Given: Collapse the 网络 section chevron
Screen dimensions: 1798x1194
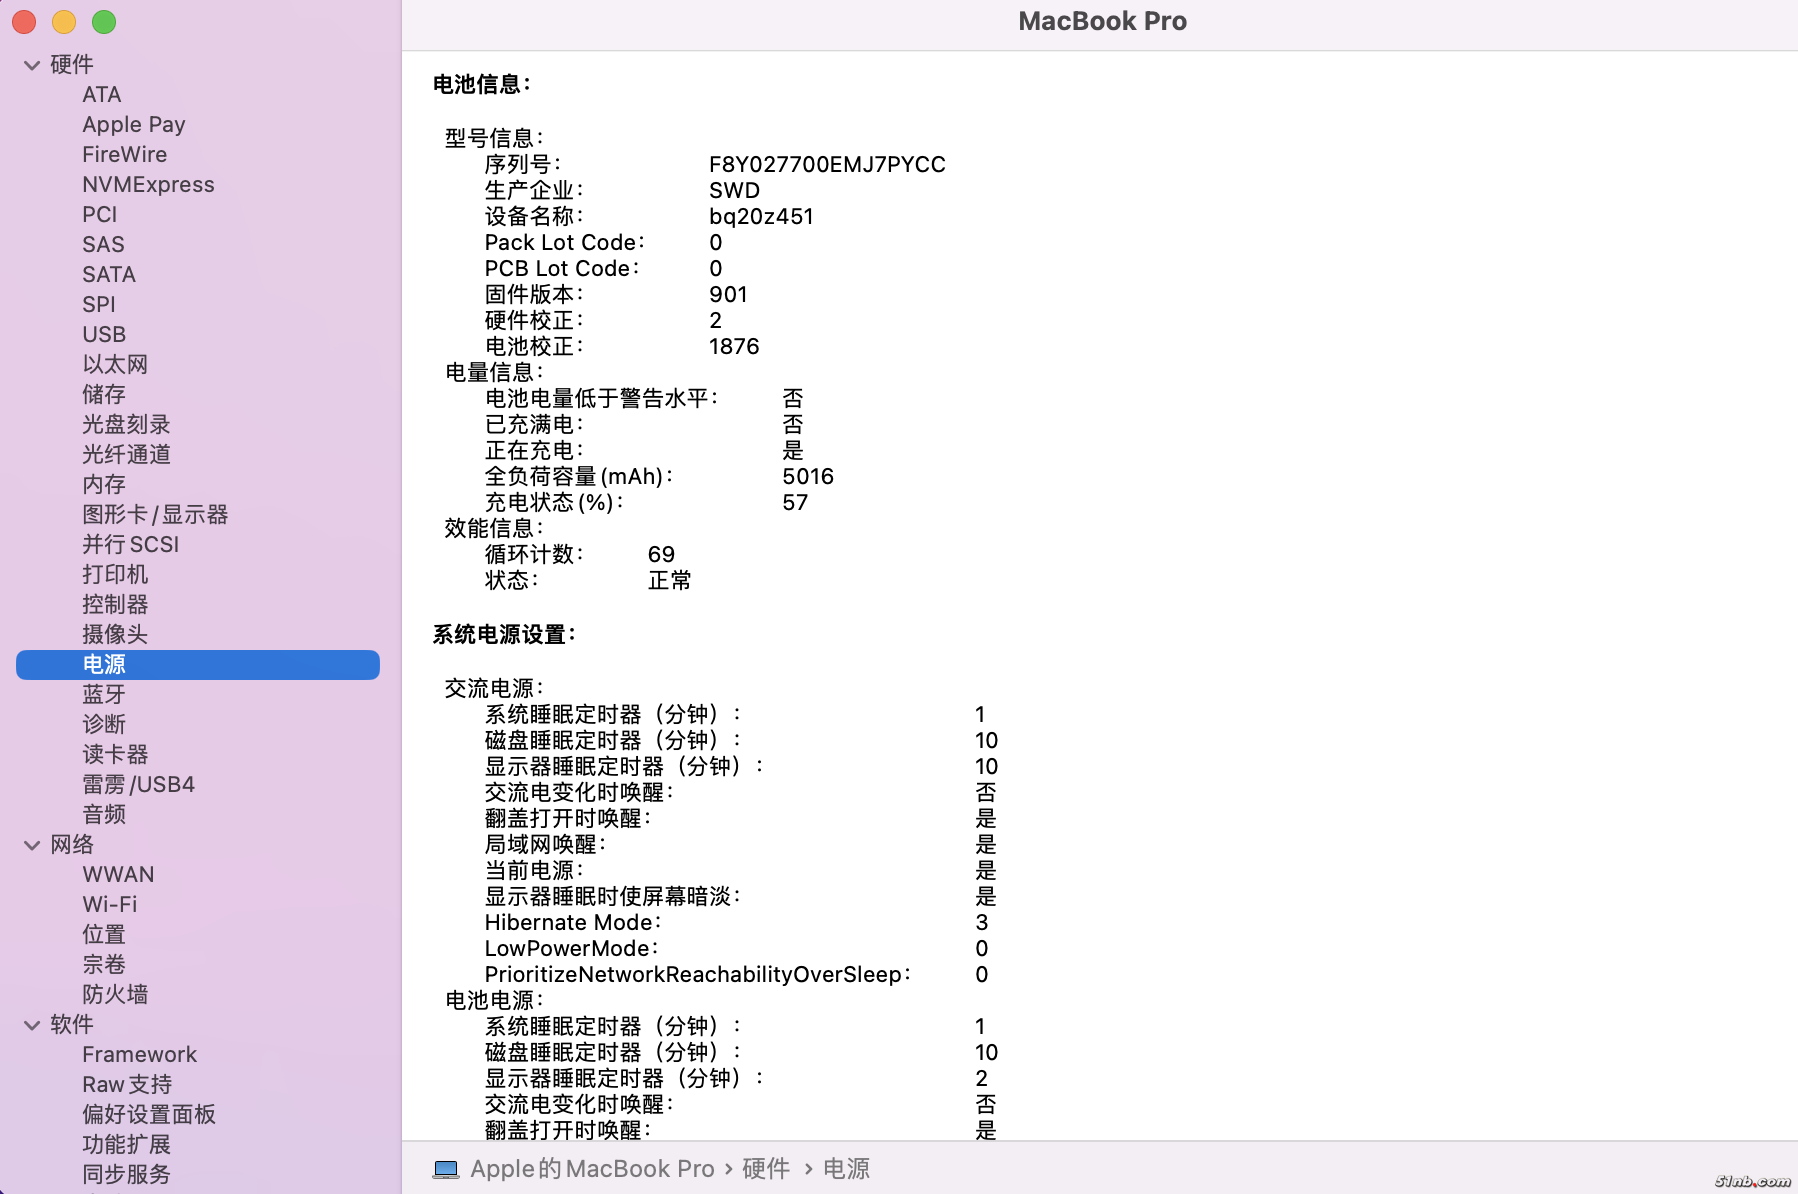Looking at the screenshot, I should point(32,845).
